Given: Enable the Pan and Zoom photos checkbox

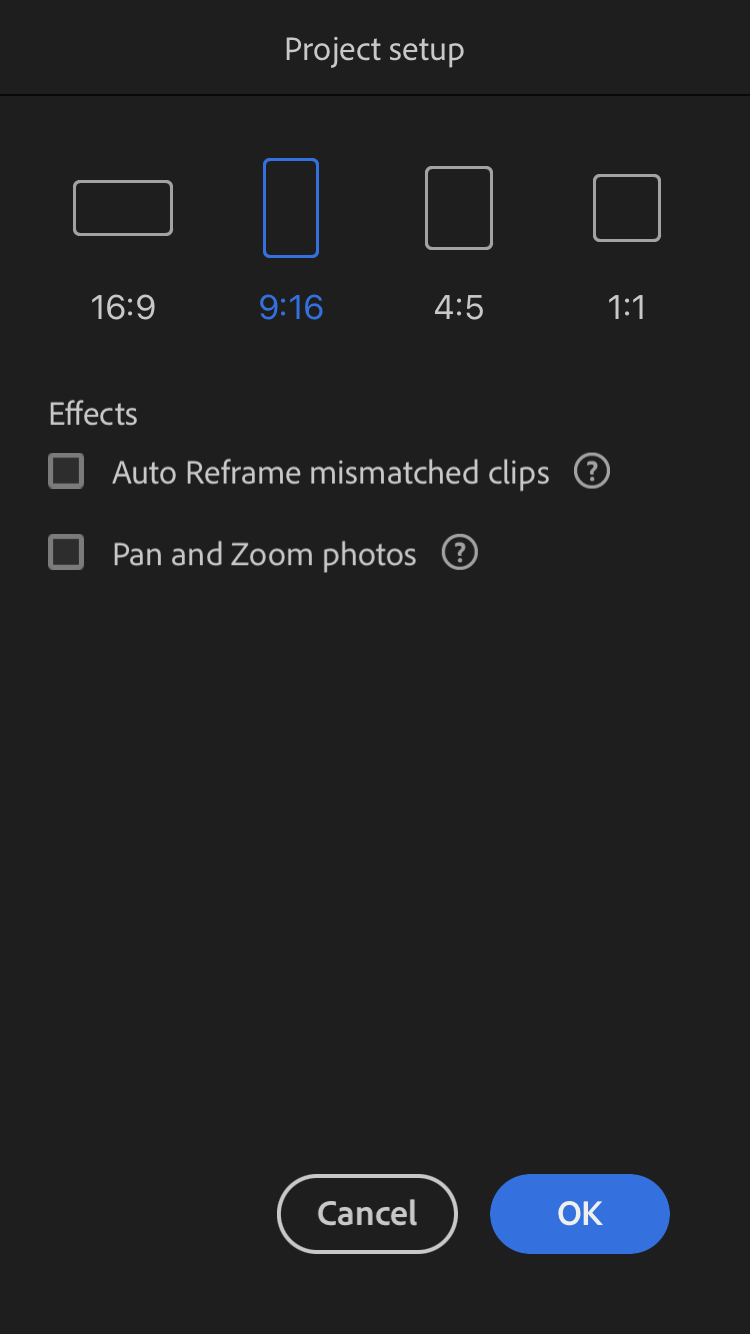Looking at the screenshot, I should coord(67,553).
